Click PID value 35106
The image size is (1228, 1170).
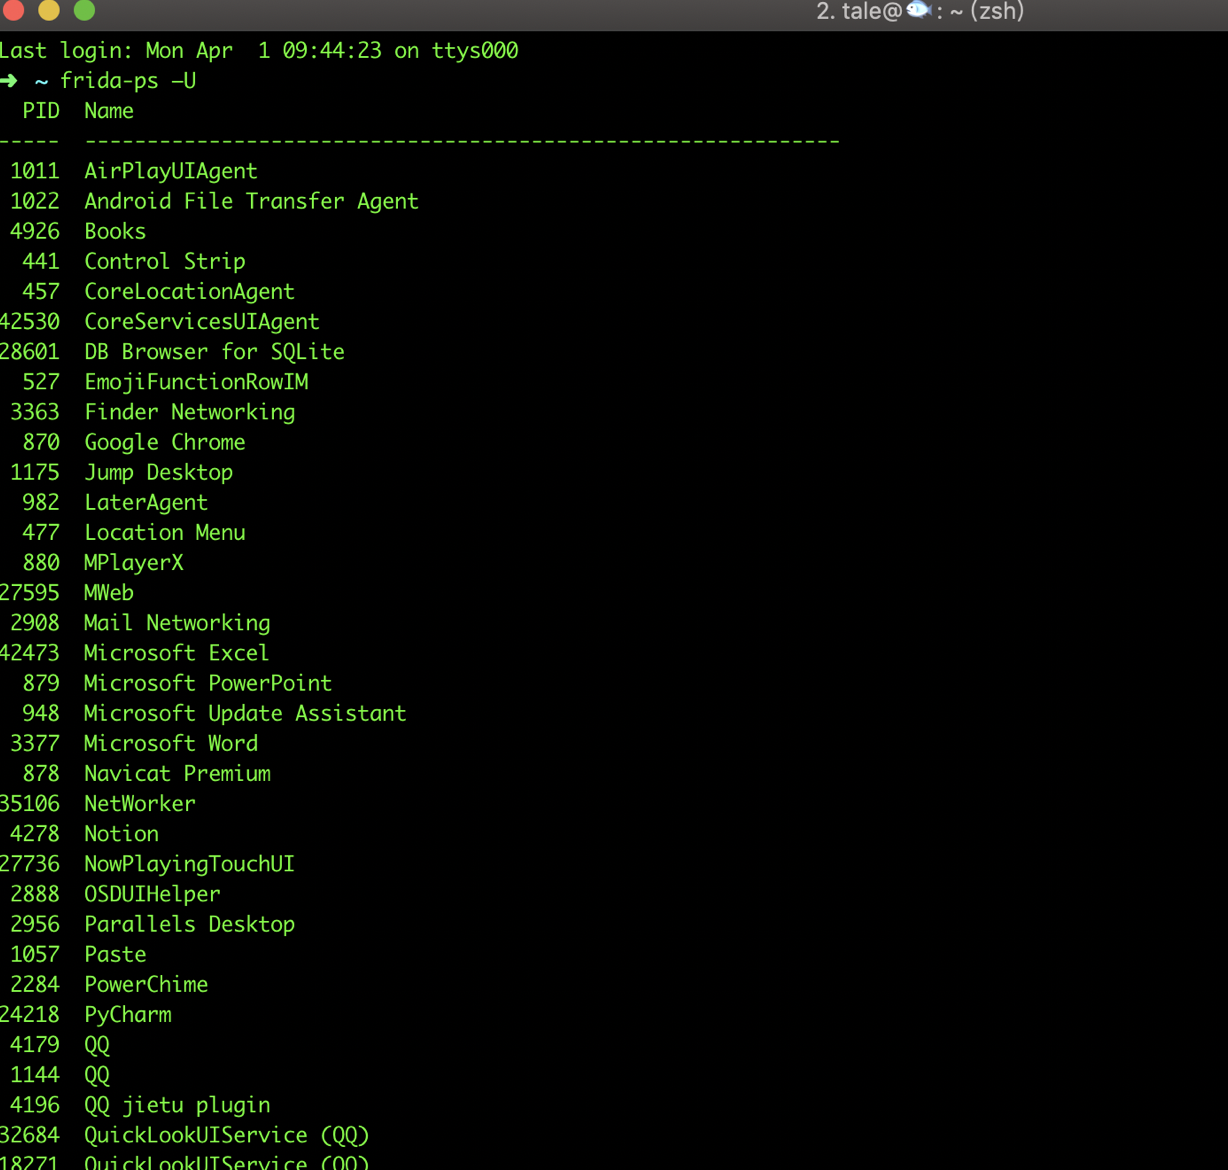[x=30, y=803]
